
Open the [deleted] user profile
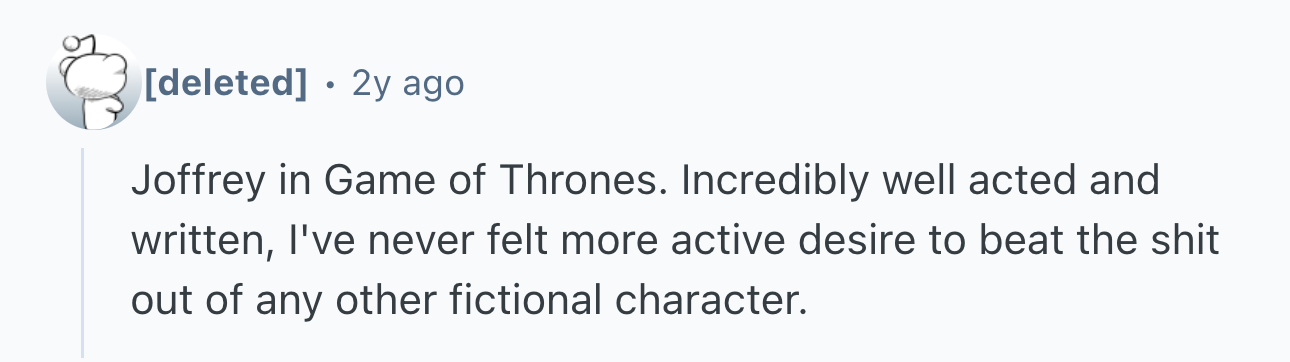[x=226, y=83]
